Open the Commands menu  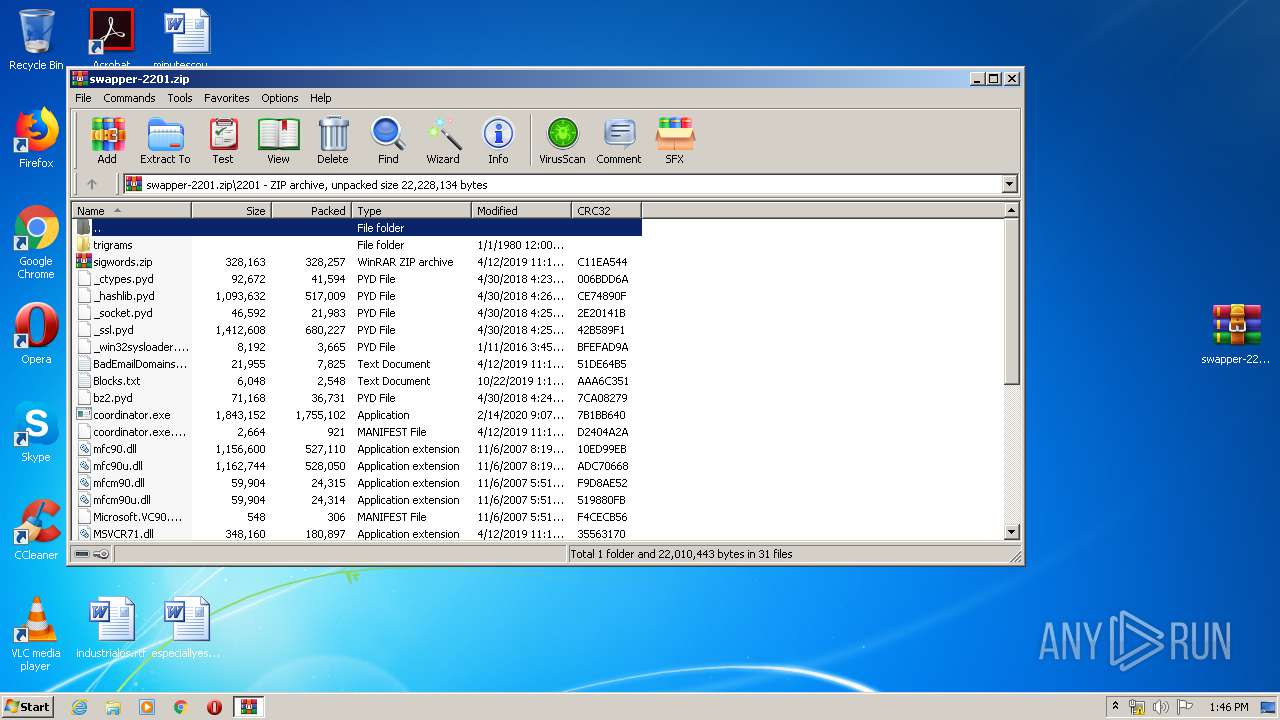[129, 98]
